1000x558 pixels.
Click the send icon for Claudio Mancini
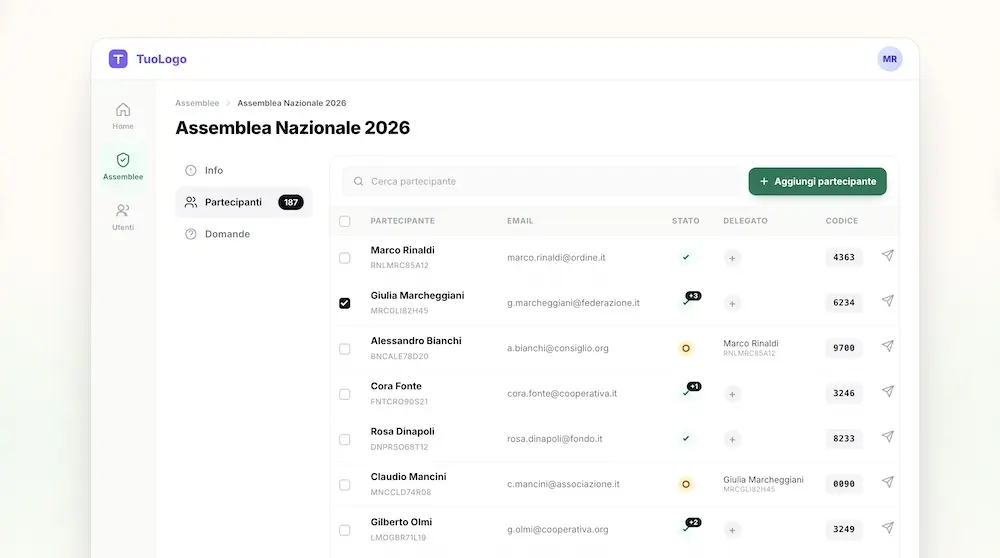(887, 483)
